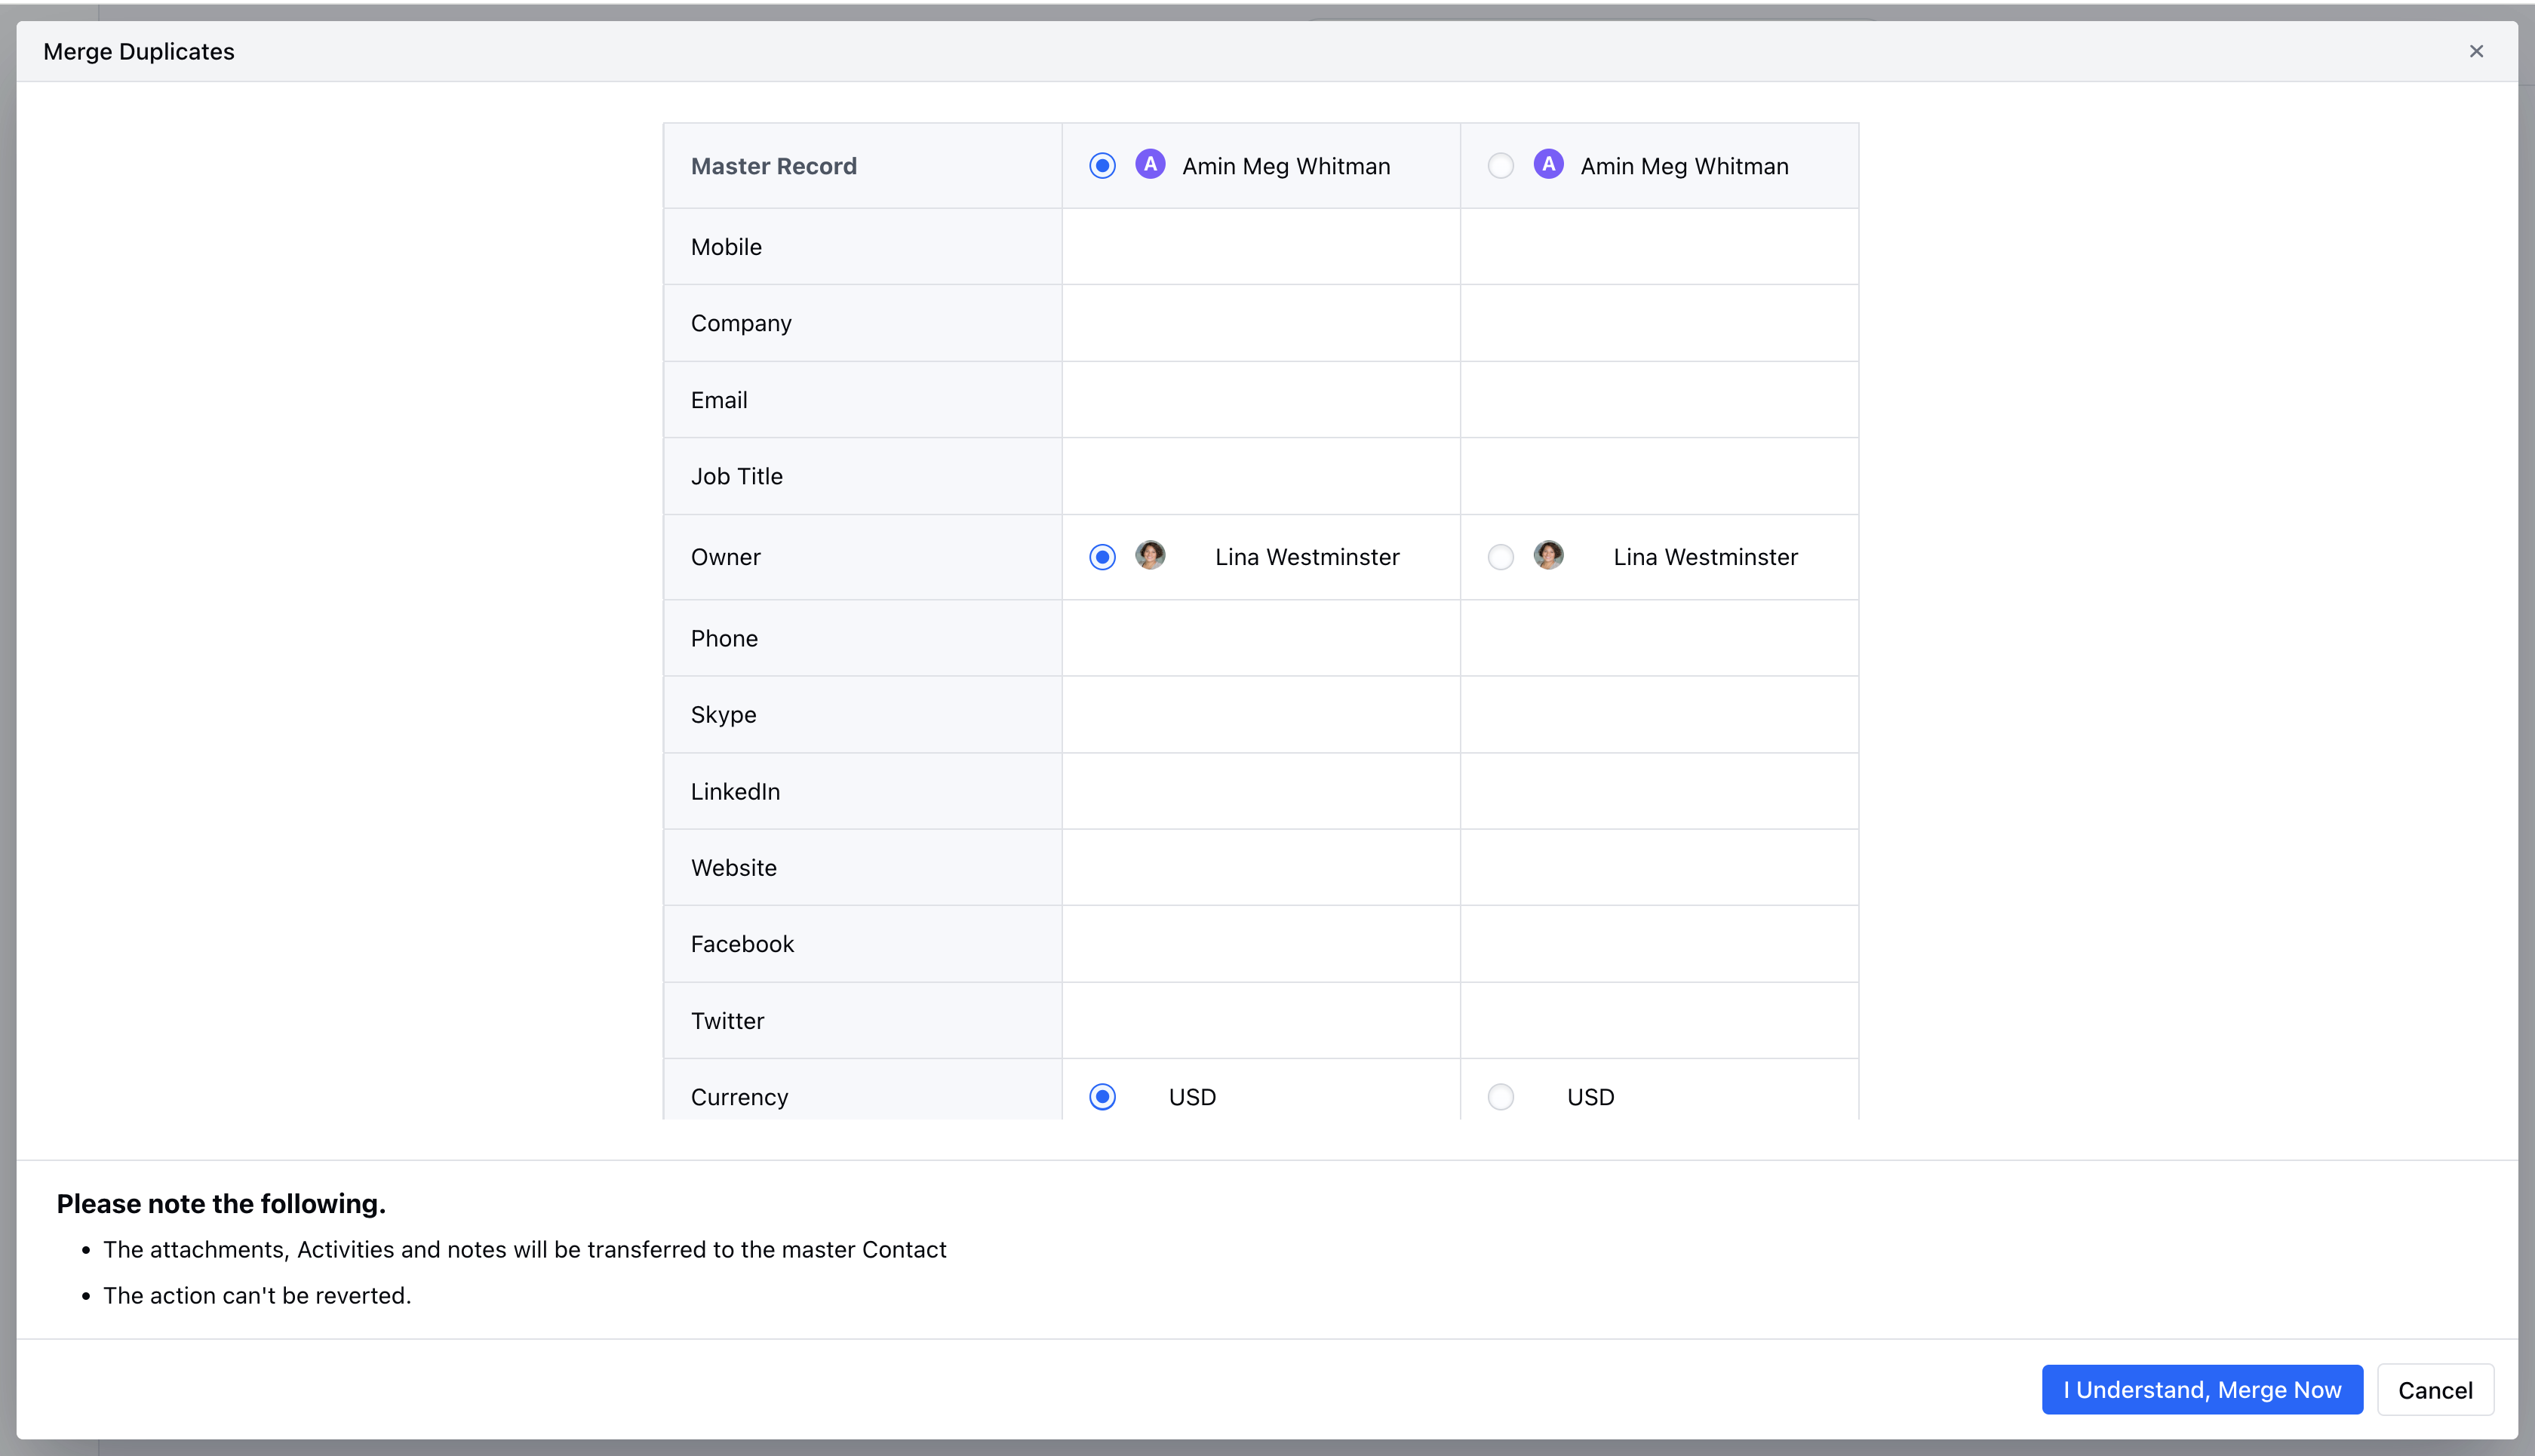The image size is (2535, 1456).
Task: Click second Lina Westminster owner photo
Action: 1548,555
